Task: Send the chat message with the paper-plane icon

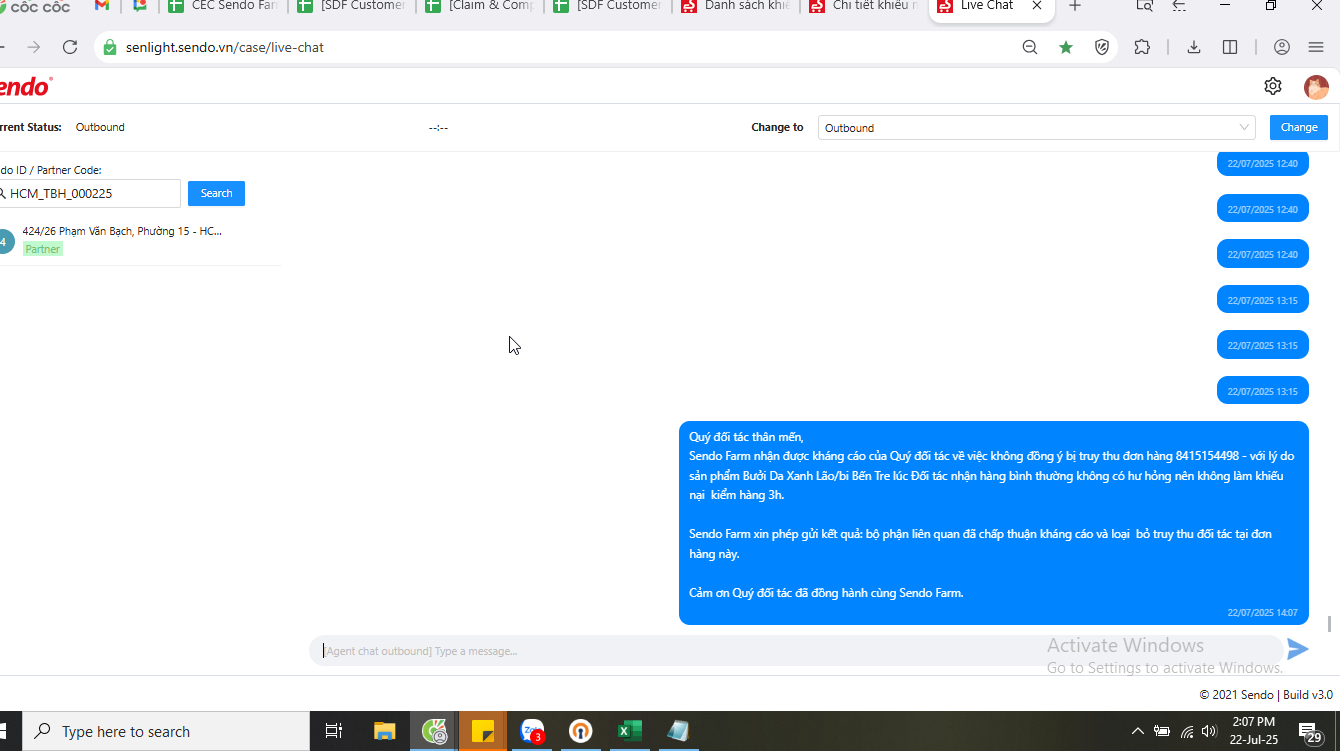Action: pyautogui.click(x=1297, y=649)
